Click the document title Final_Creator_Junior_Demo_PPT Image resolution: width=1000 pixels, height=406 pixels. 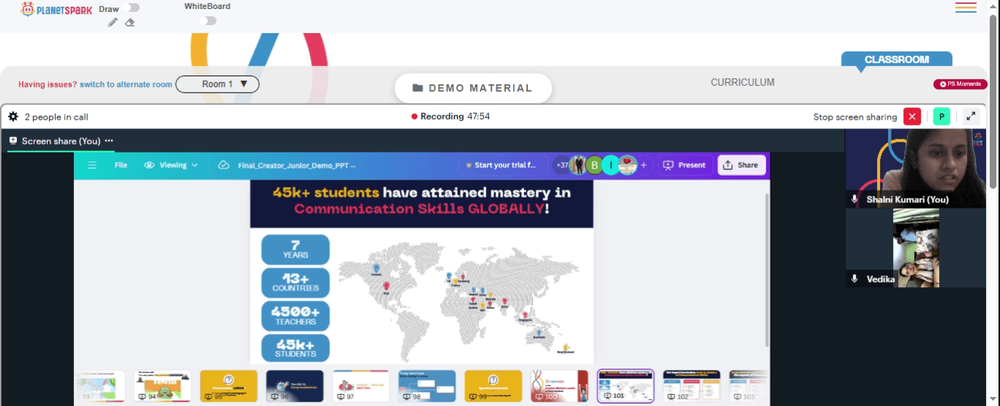[x=297, y=165]
